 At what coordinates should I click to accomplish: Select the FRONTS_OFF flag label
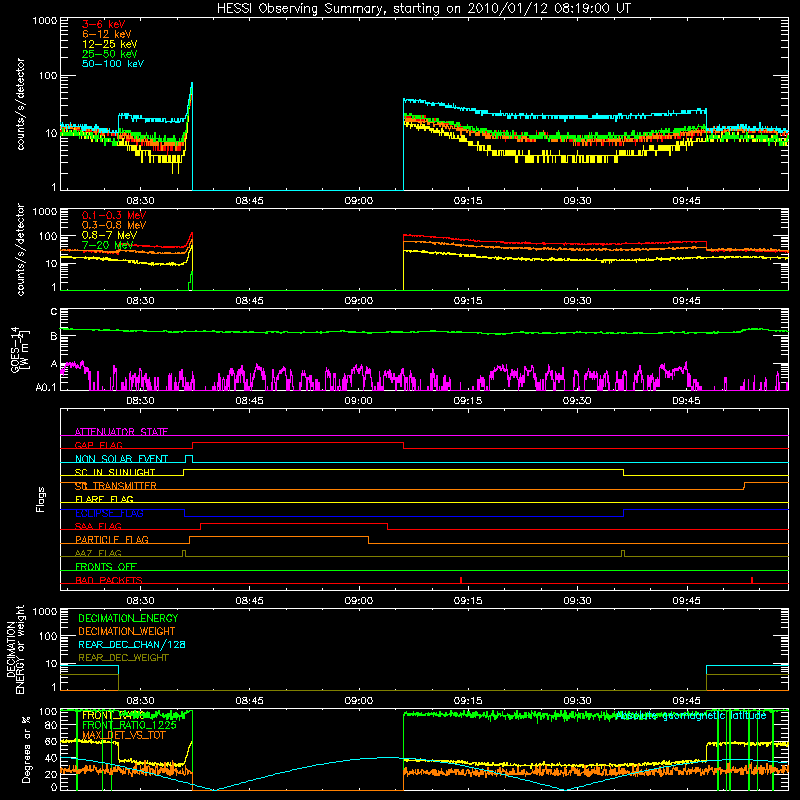click(x=106, y=566)
